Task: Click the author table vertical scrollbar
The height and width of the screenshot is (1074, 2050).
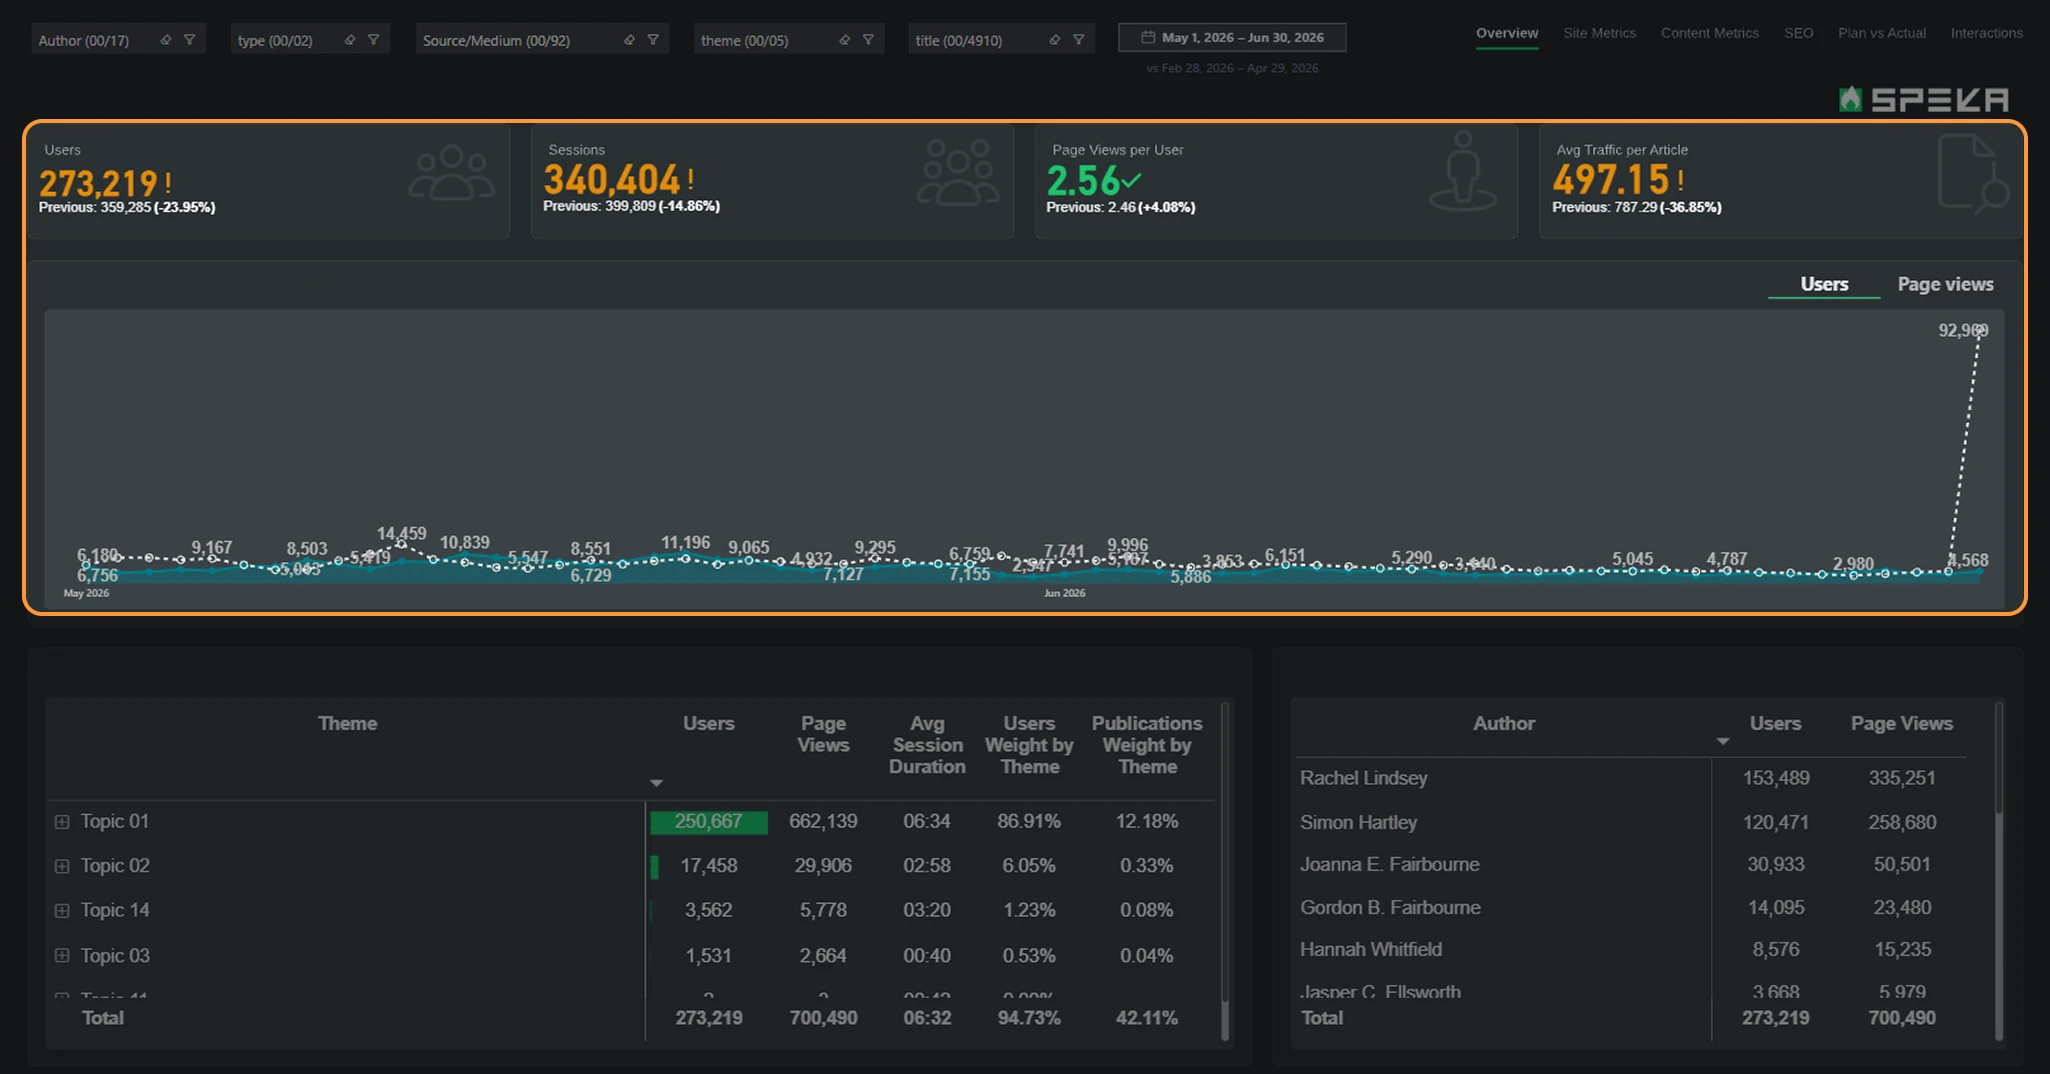Action: [1999, 870]
